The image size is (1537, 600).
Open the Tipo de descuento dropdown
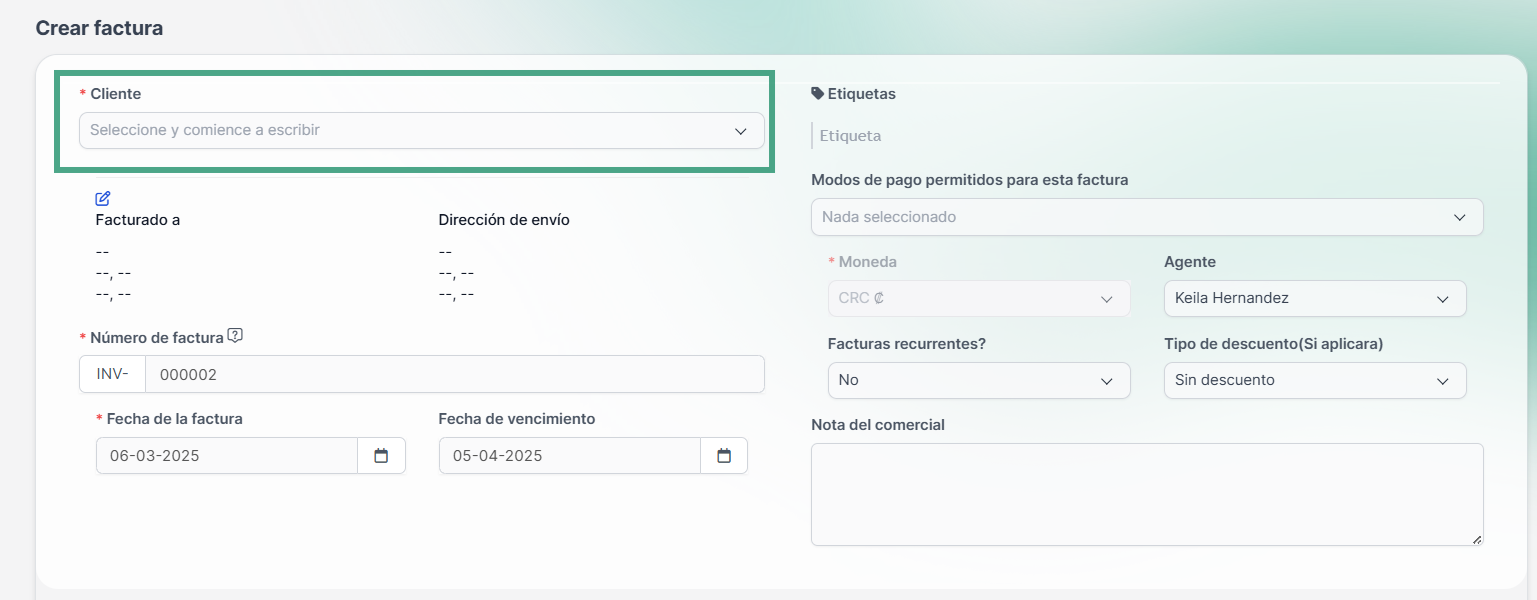[1315, 381]
